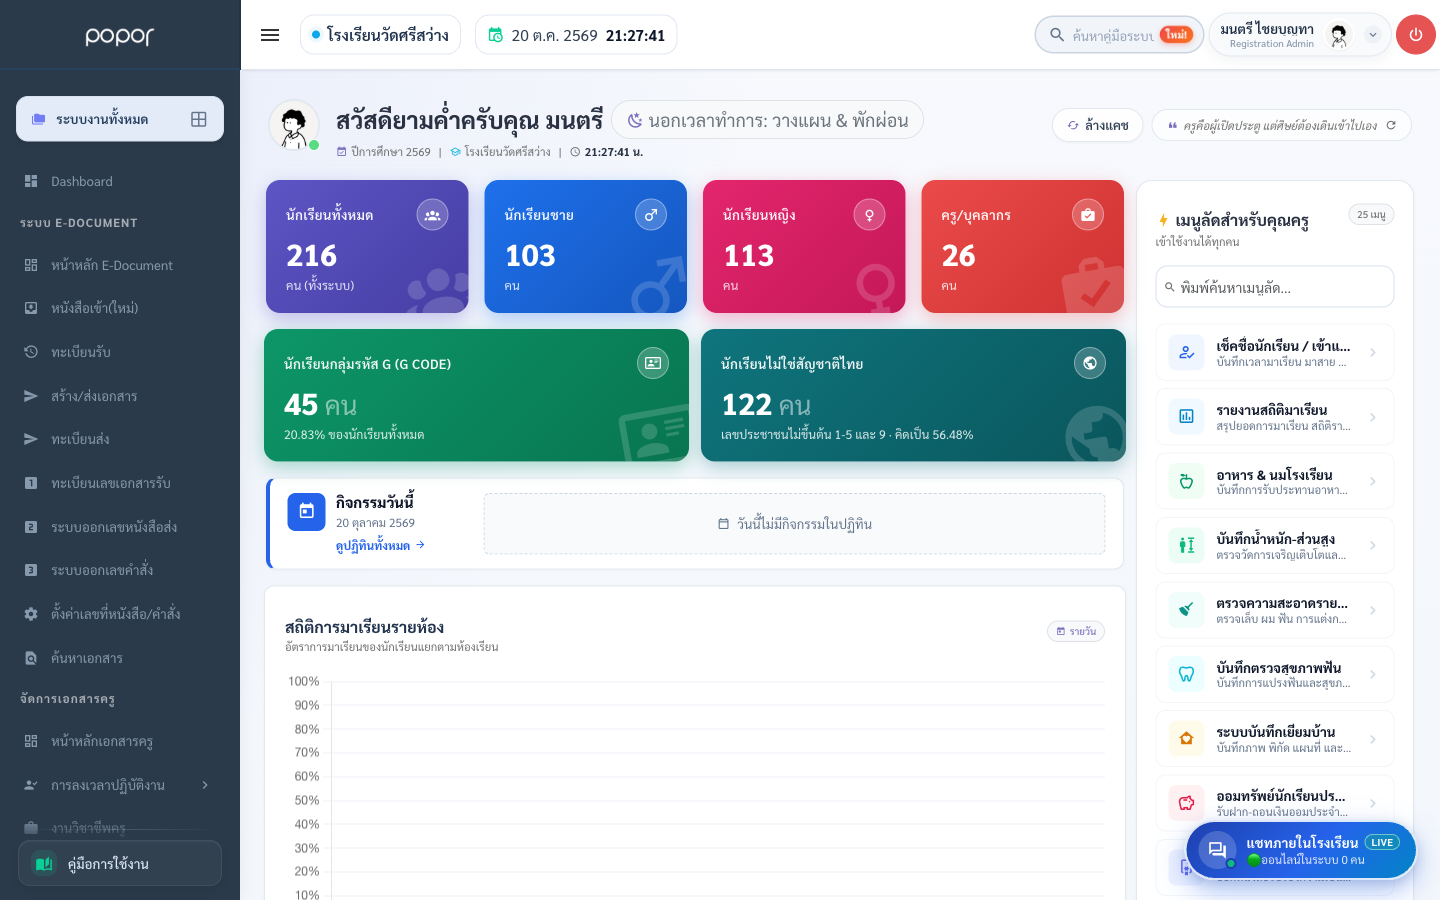Click the user avatar in the top bar
1440x900 pixels.
click(x=1339, y=35)
